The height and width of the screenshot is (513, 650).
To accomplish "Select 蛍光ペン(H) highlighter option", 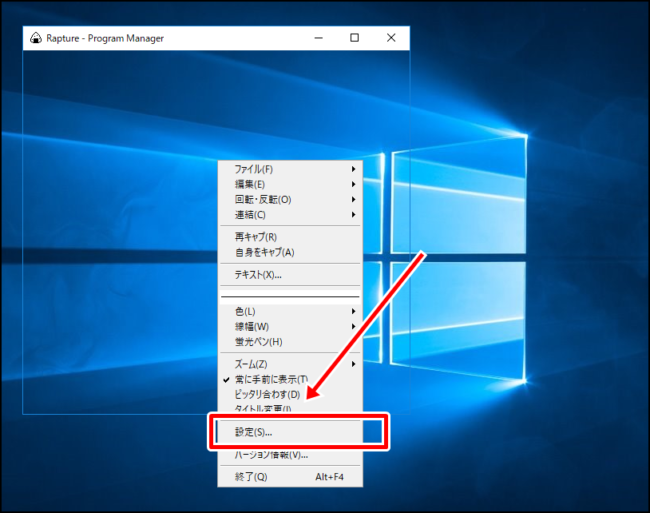I will tap(290, 342).
